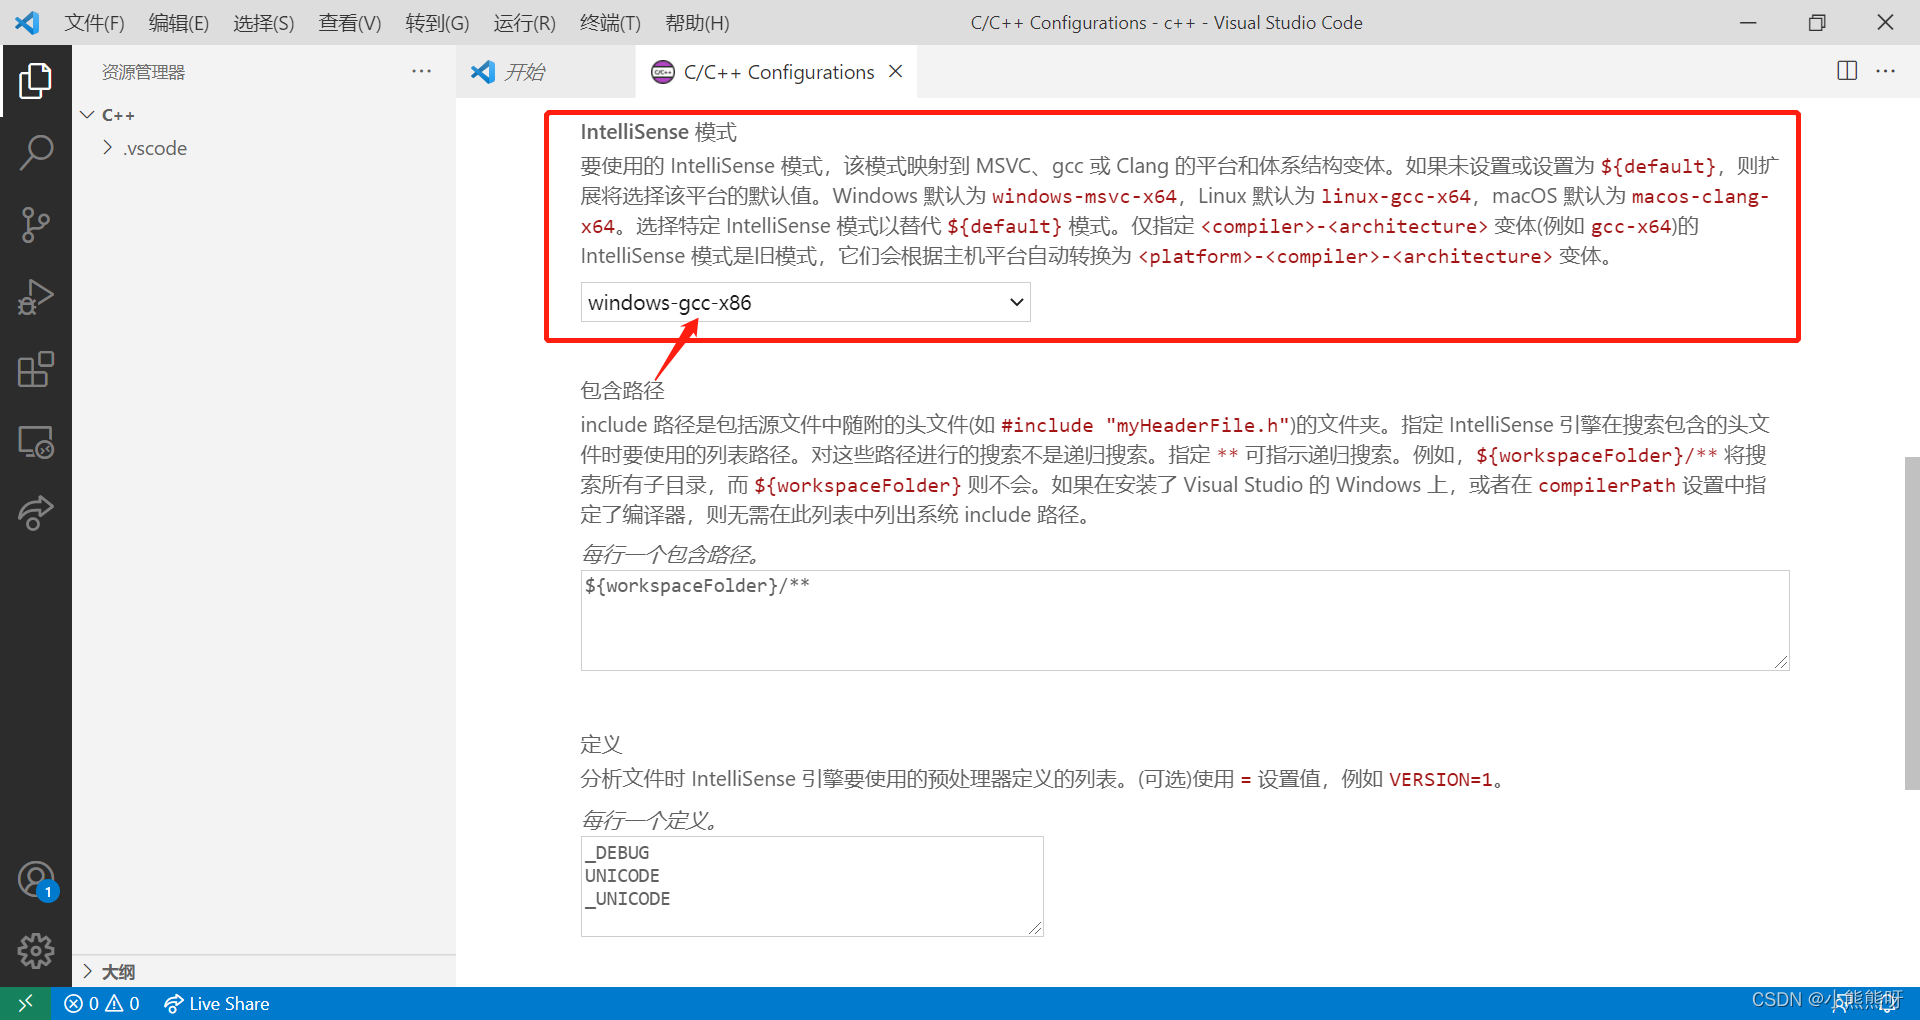Viewport: 1920px width, 1020px height.
Task: Open the Manage gear icon
Action: click(x=36, y=951)
